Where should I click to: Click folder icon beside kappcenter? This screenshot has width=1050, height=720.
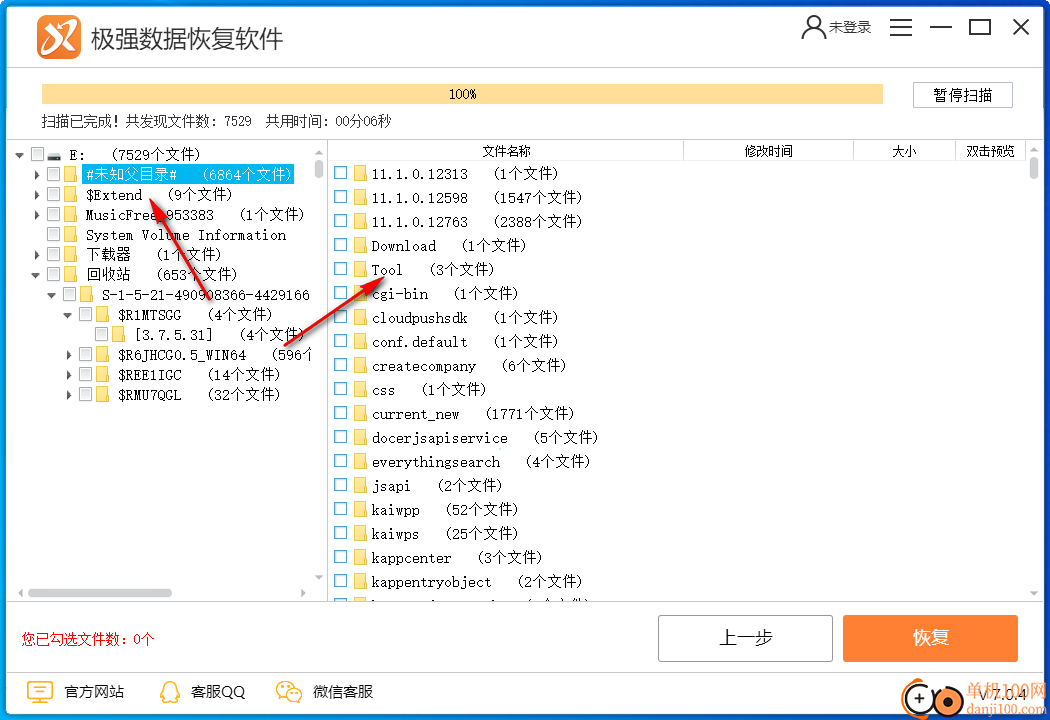(360, 558)
